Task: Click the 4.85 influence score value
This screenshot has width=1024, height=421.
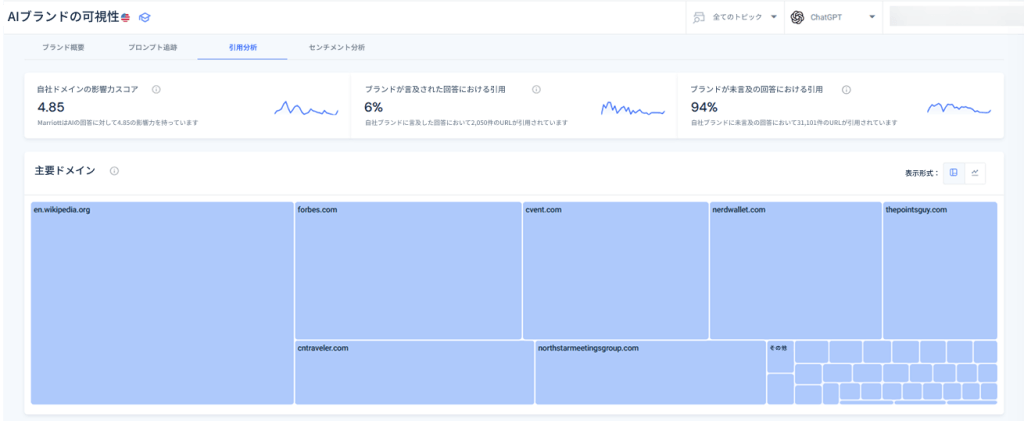Action: pyautogui.click(x=51, y=107)
